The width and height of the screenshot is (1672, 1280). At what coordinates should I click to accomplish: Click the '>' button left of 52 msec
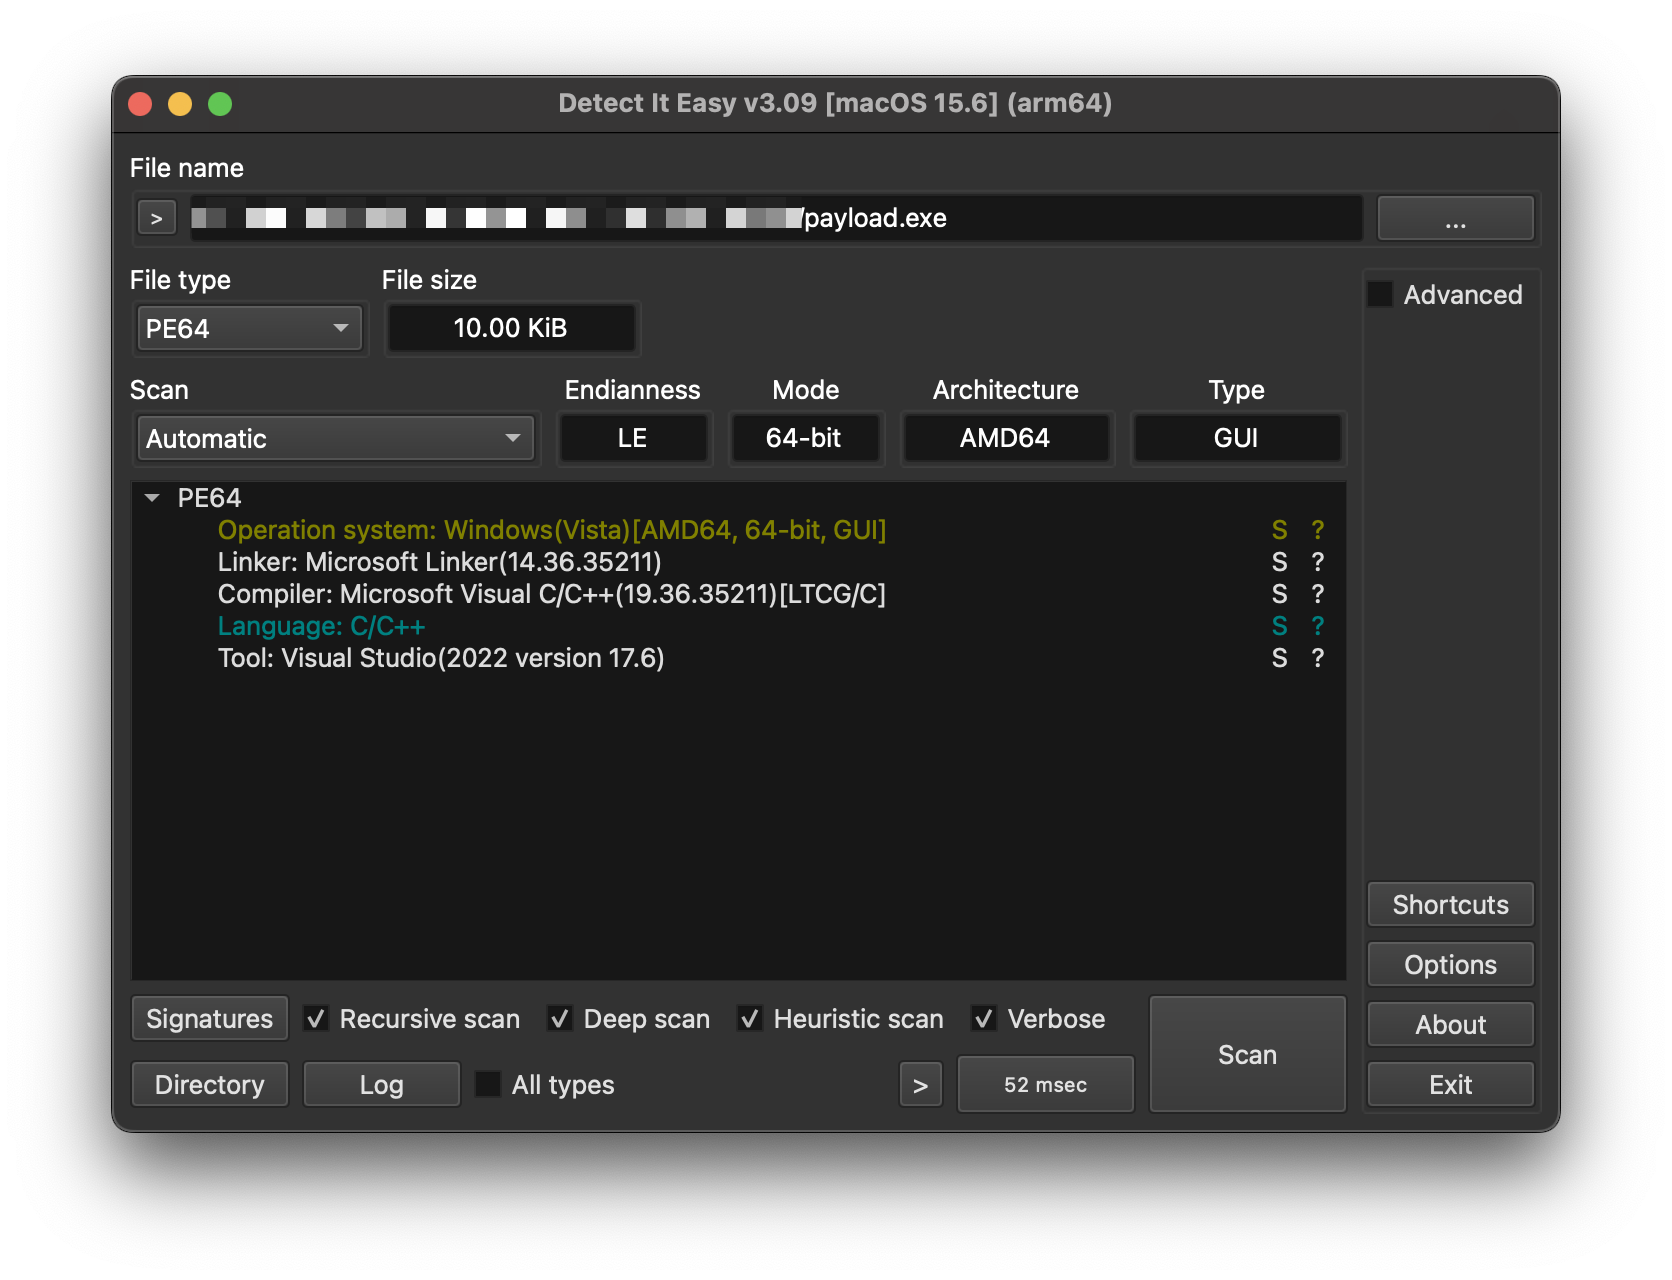(920, 1085)
